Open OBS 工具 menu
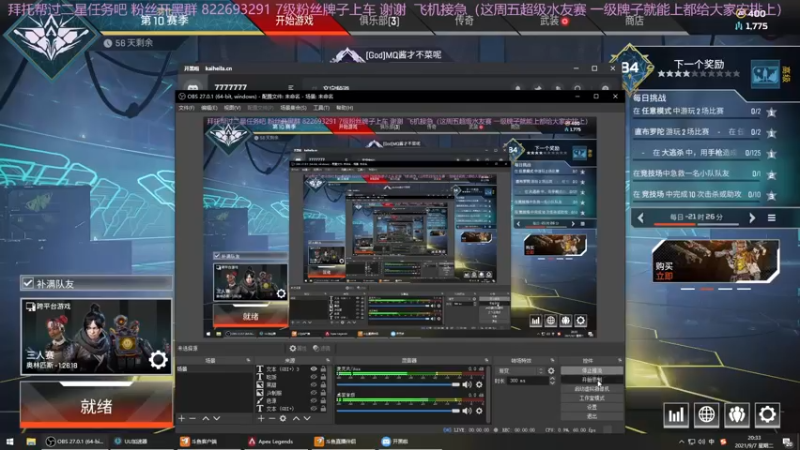The height and width of the screenshot is (450, 800). [x=321, y=108]
